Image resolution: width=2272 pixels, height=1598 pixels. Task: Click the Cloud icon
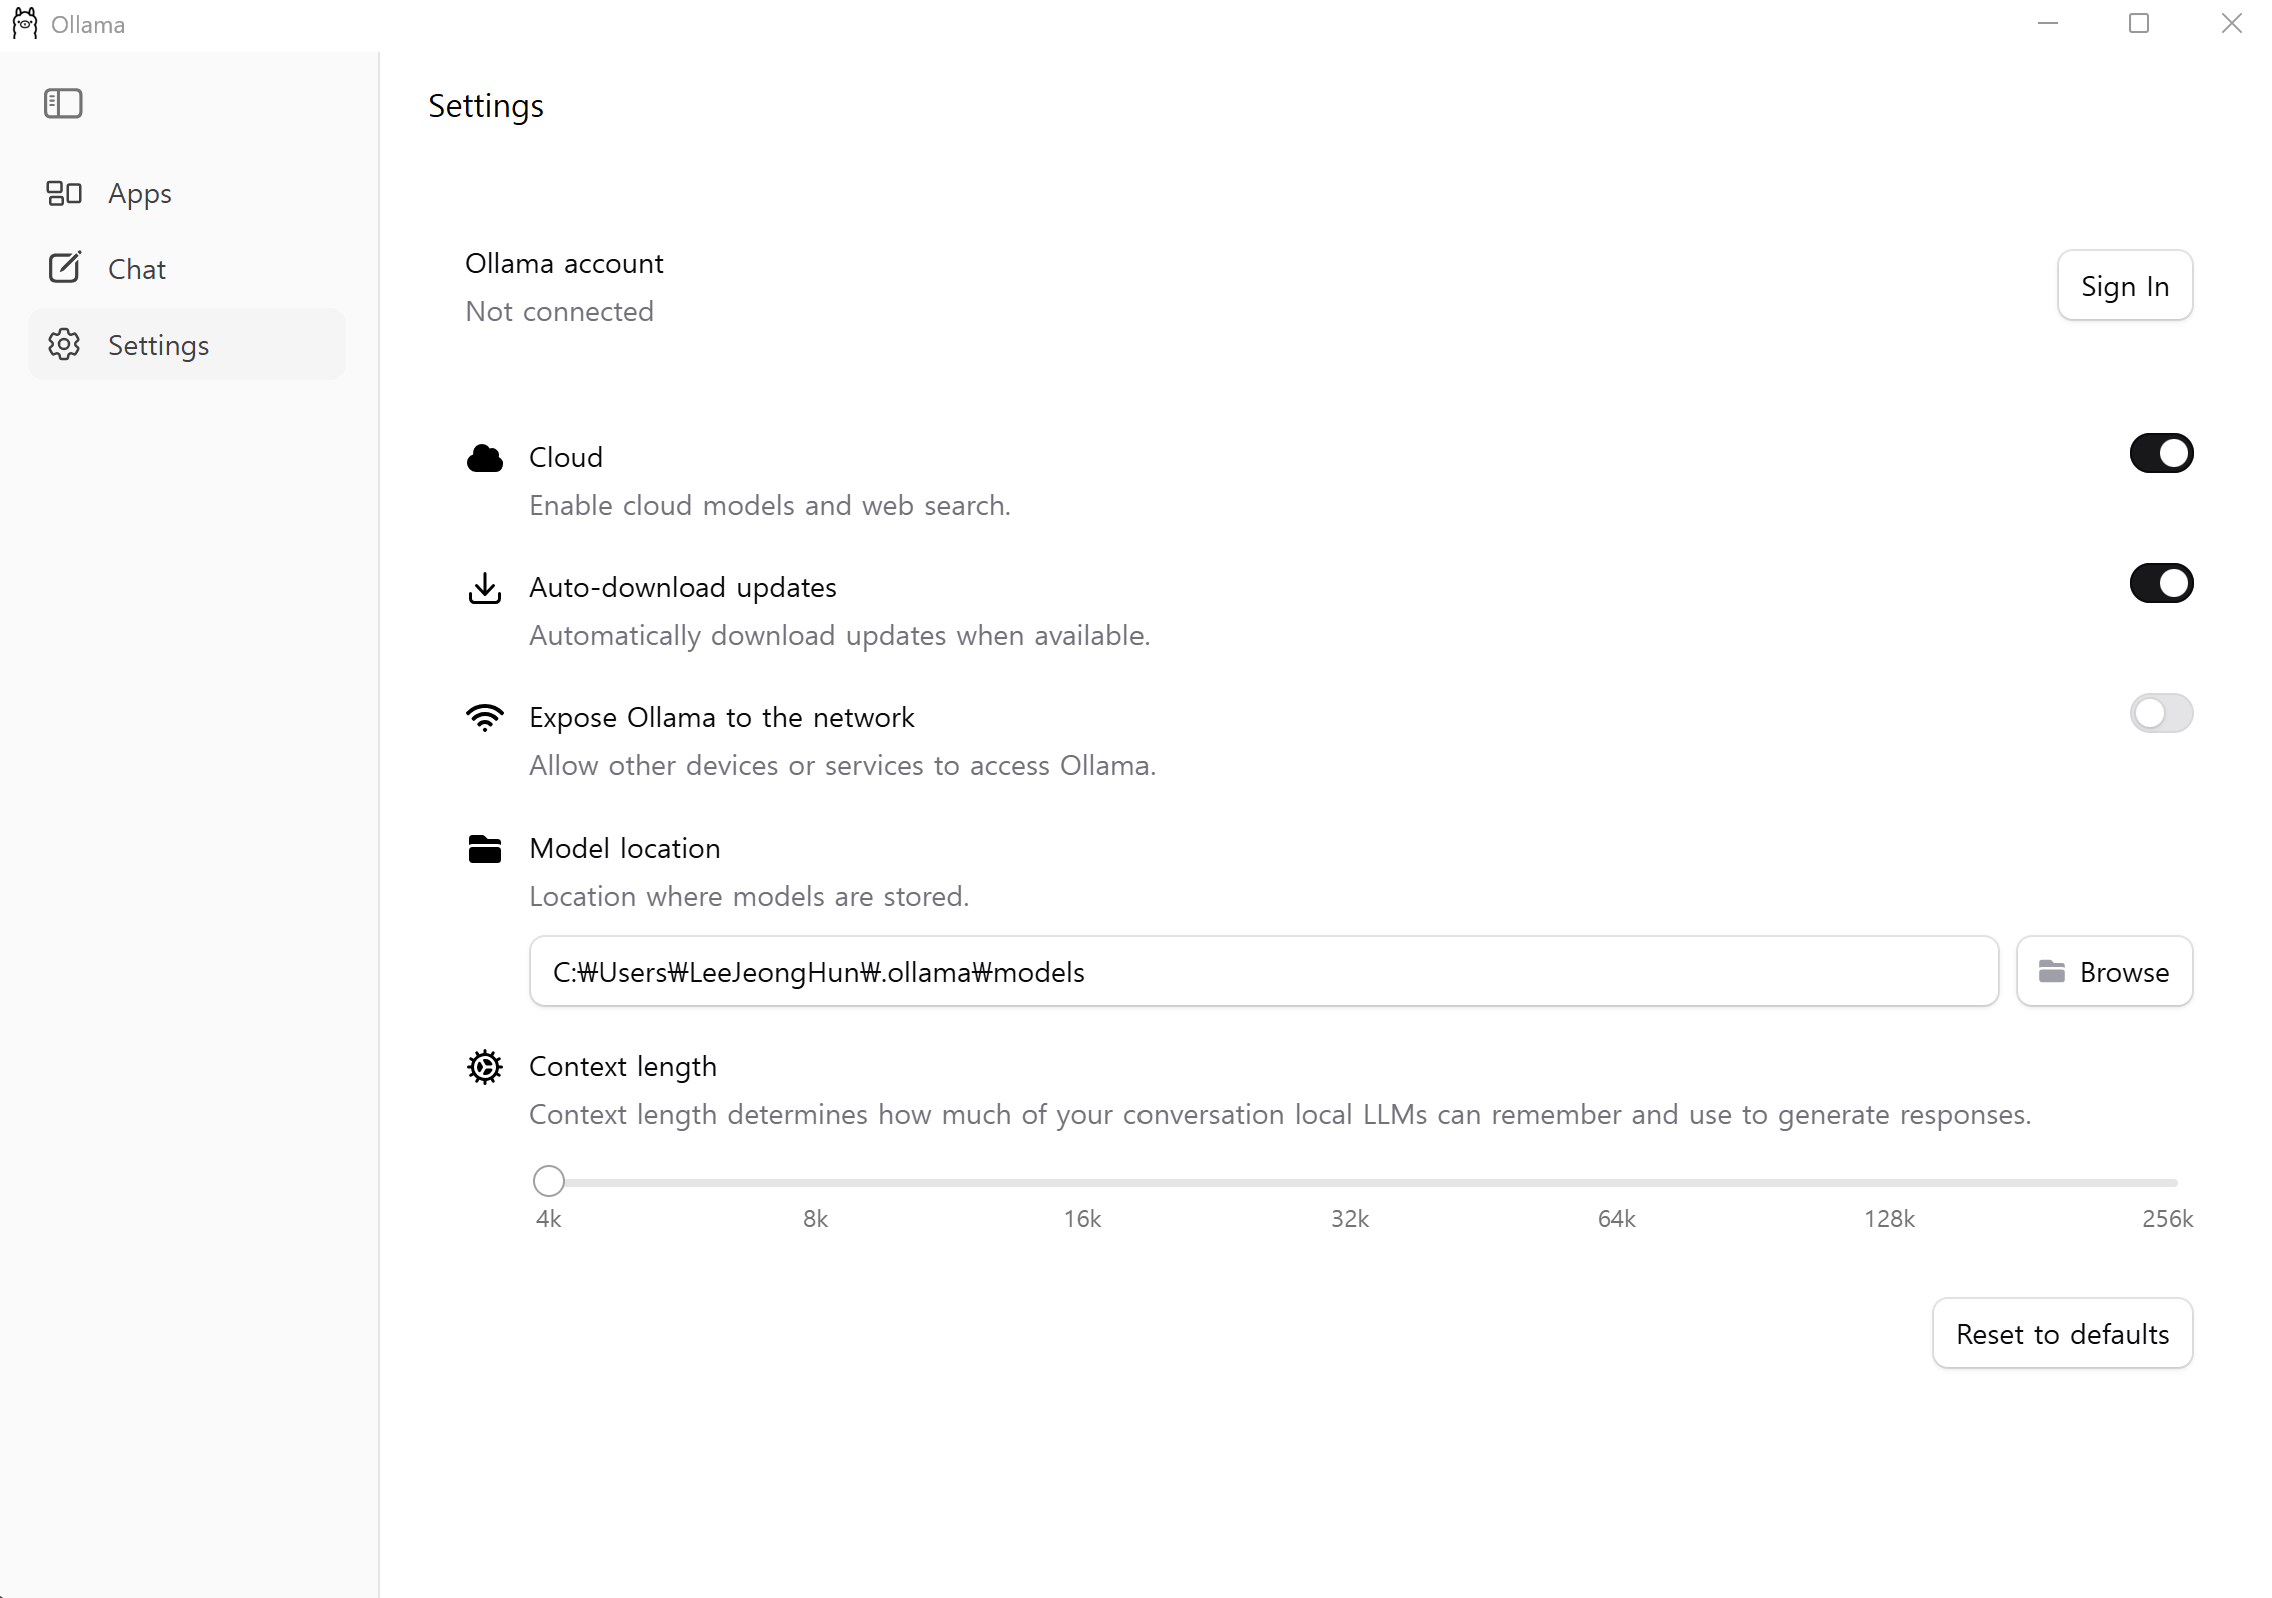pos(485,458)
